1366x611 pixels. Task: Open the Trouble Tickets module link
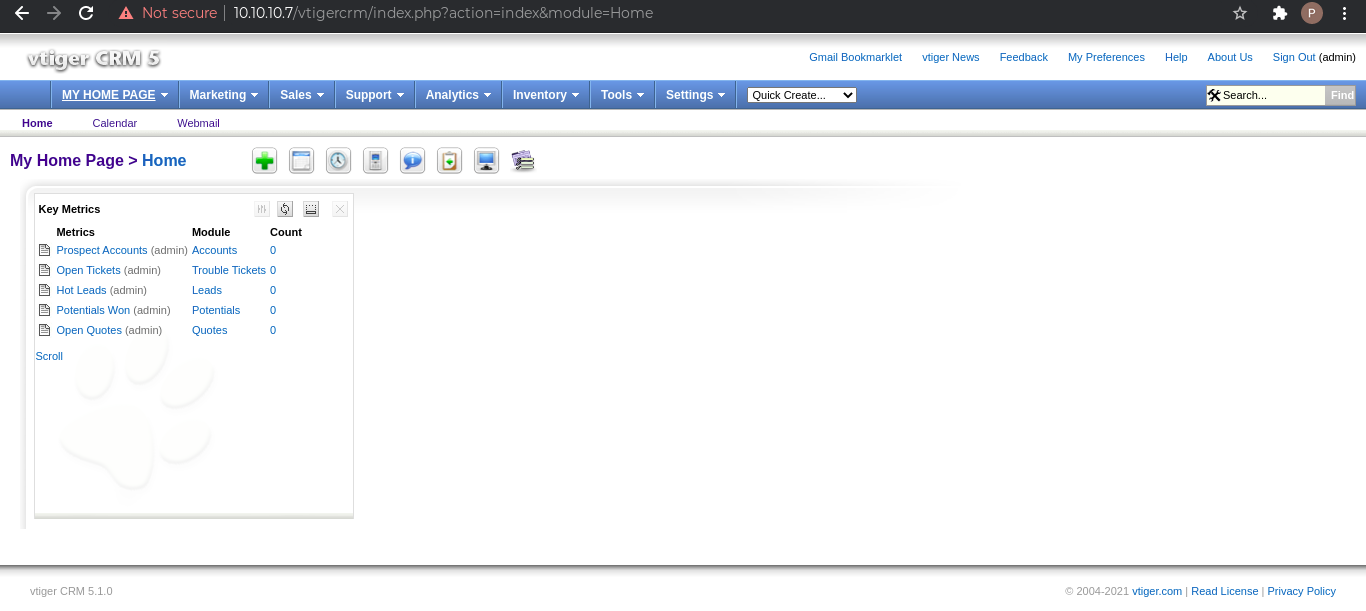[x=229, y=270]
